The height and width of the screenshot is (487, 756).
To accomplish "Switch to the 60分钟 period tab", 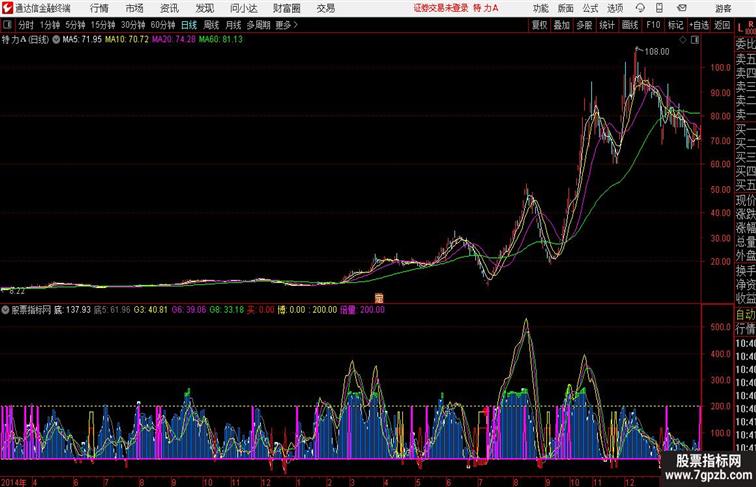I will [x=163, y=25].
